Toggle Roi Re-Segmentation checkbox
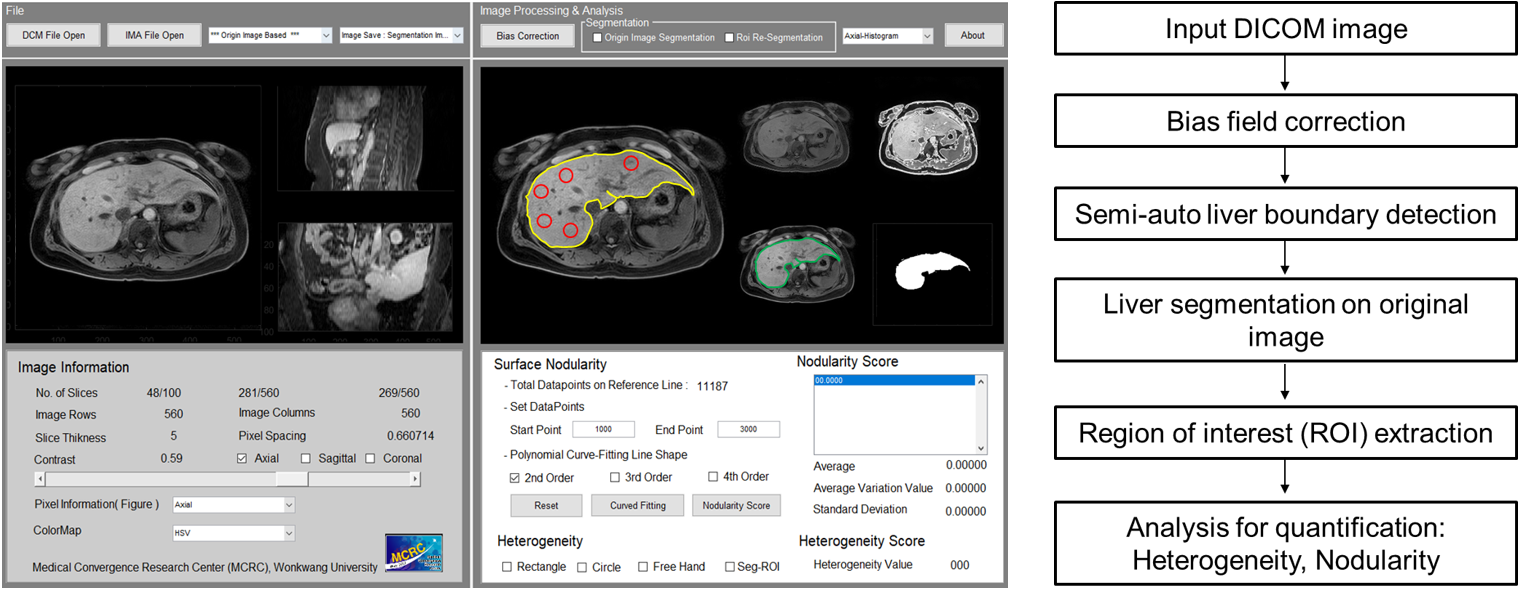1521x590 pixels. click(729, 38)
